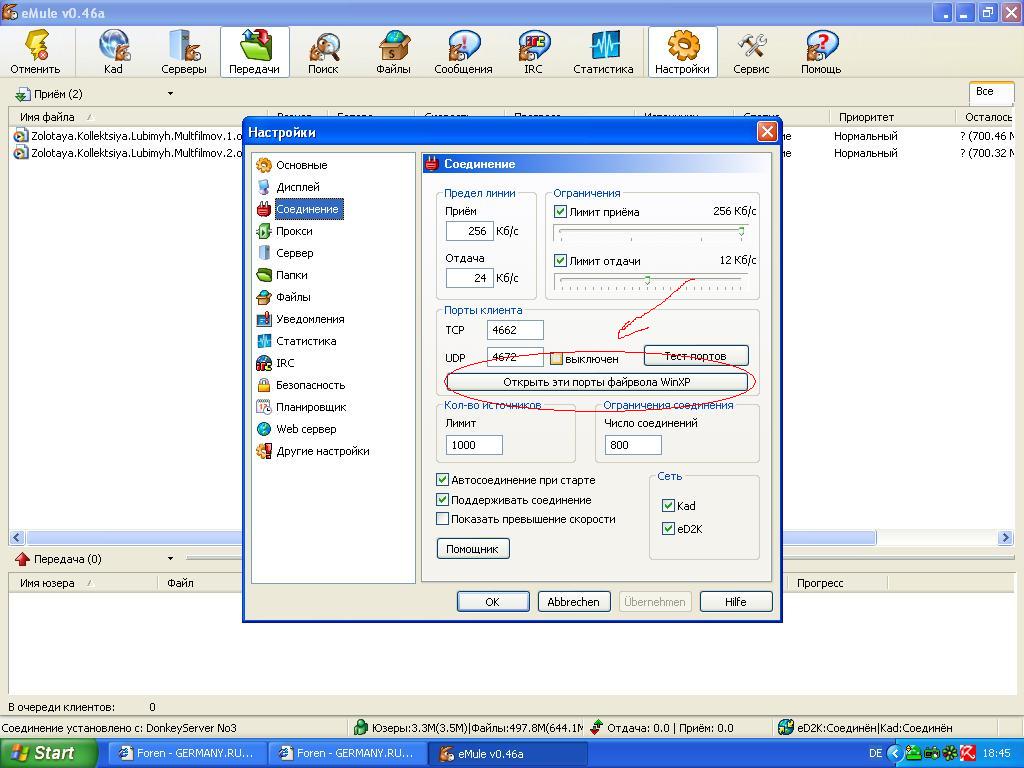Click the UDP port input field
Viewport: 1024px width, 768px height.
click(x=515, y=357)
